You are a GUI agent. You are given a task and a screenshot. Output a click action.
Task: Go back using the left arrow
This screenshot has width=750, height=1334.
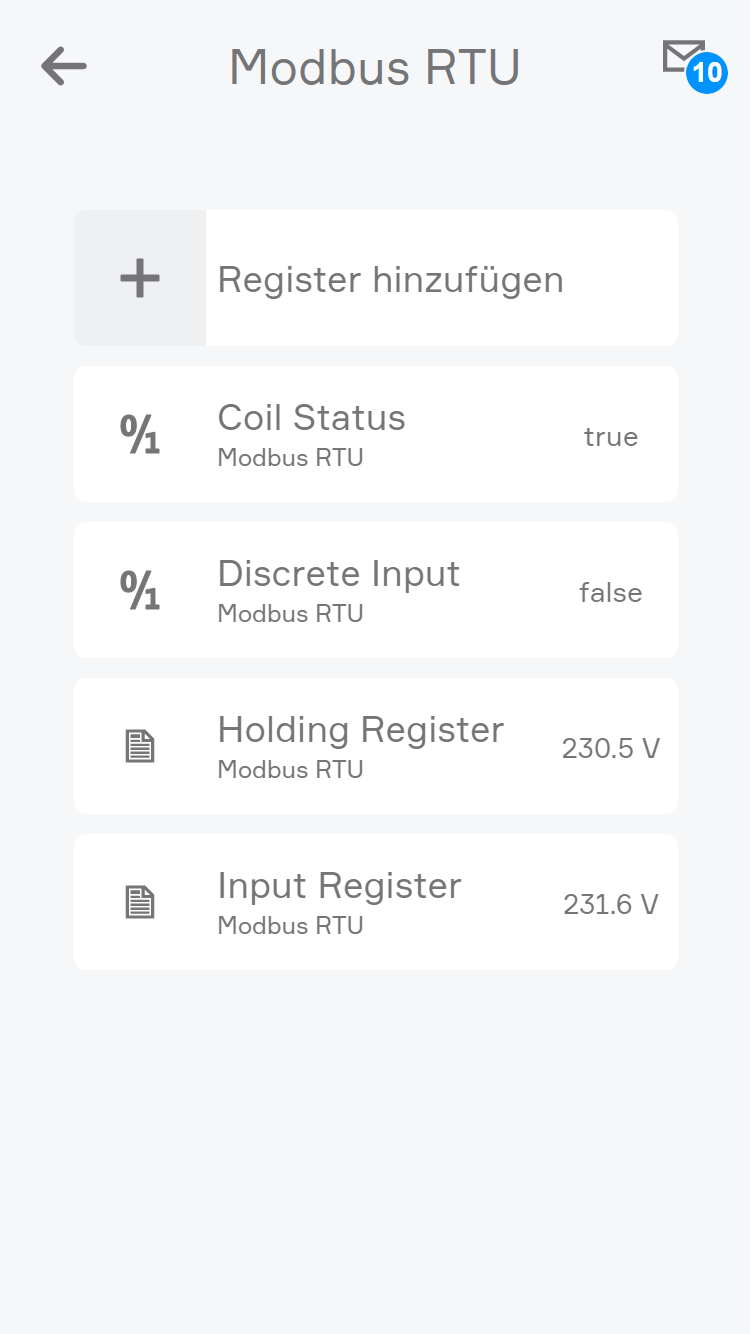point(64,67)
